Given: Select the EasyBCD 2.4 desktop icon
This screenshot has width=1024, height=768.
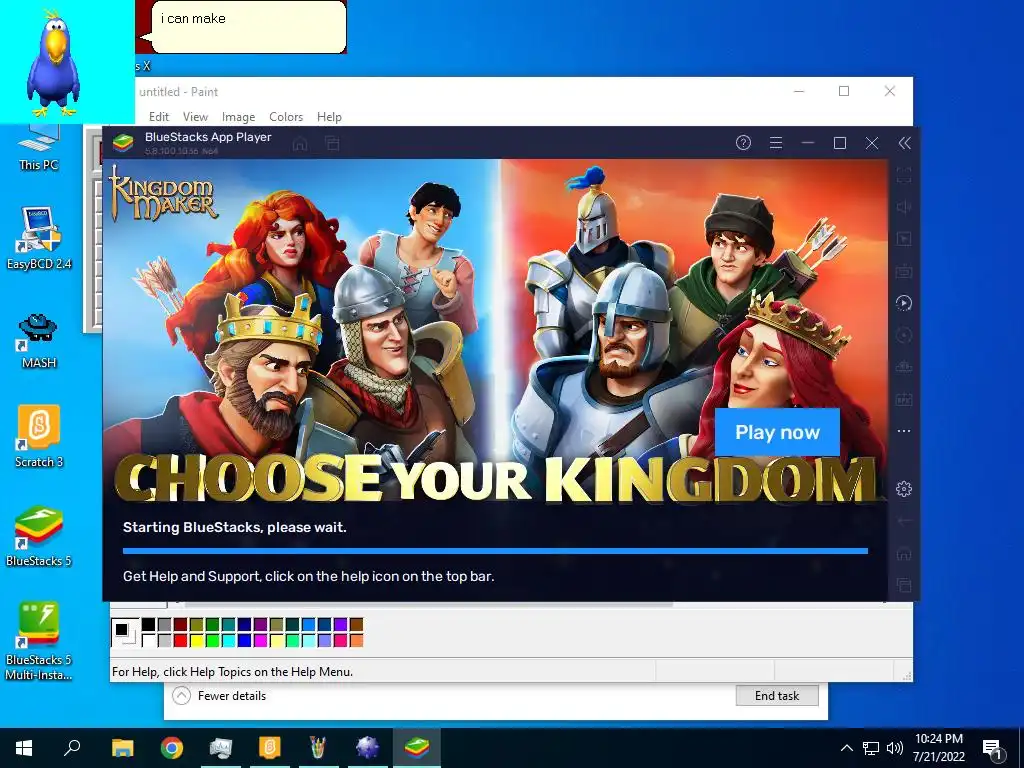Looking at the screenshot, I should (x=39, y=238).
